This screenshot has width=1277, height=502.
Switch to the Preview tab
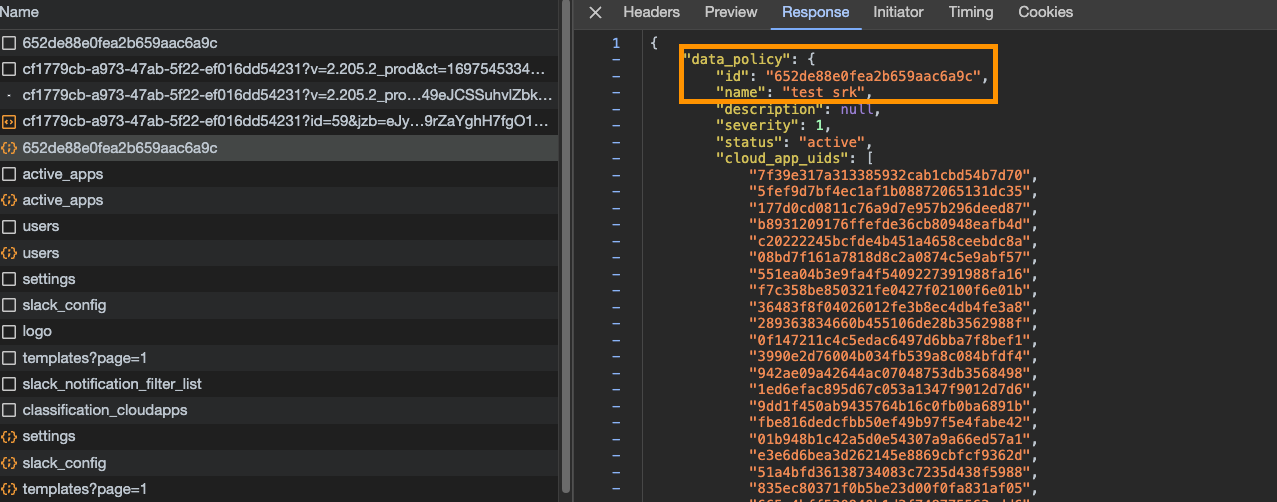pos(731,13)
